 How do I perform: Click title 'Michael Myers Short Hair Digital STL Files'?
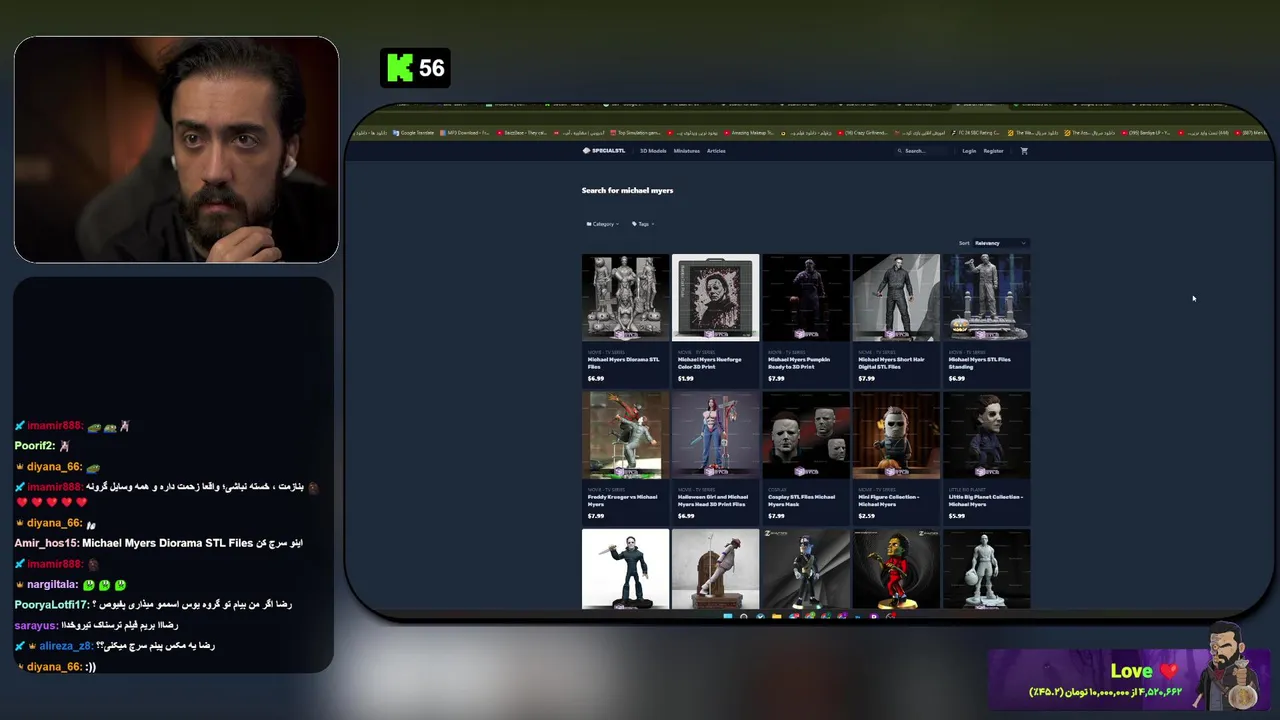[x=891, y=363]
